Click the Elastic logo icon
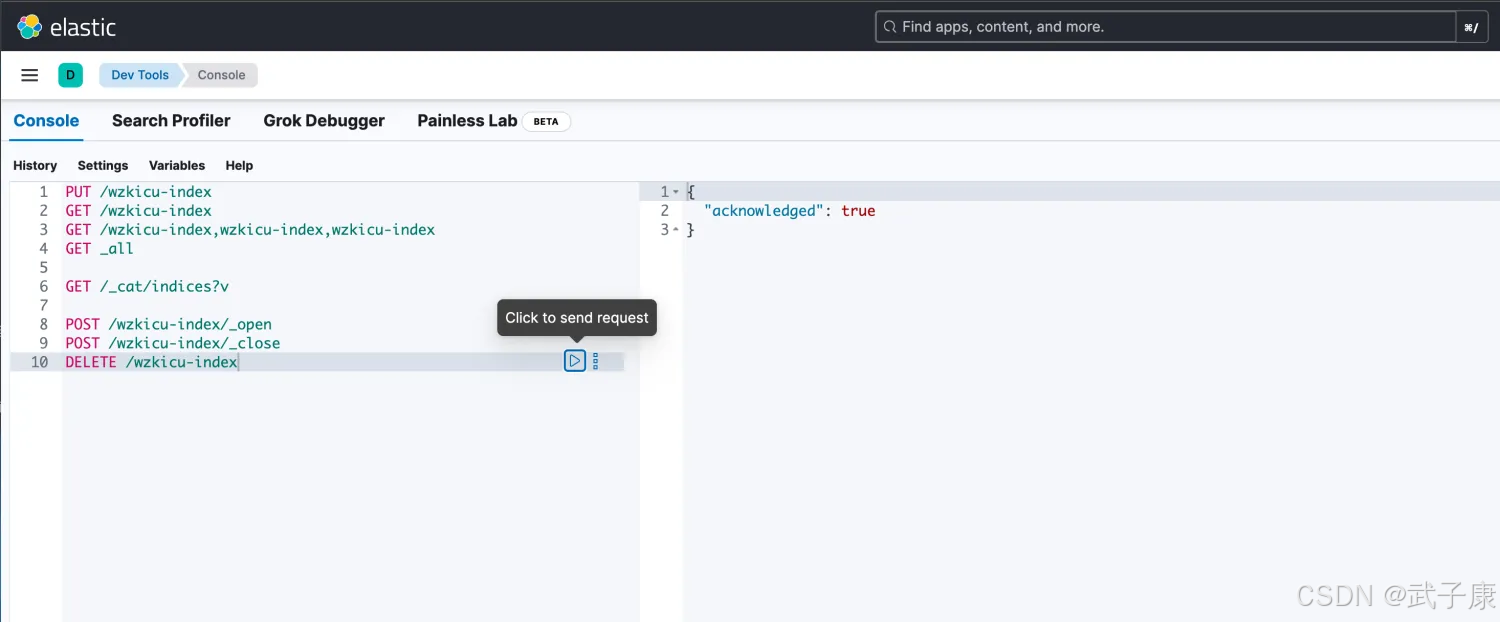 coord(30,27)
